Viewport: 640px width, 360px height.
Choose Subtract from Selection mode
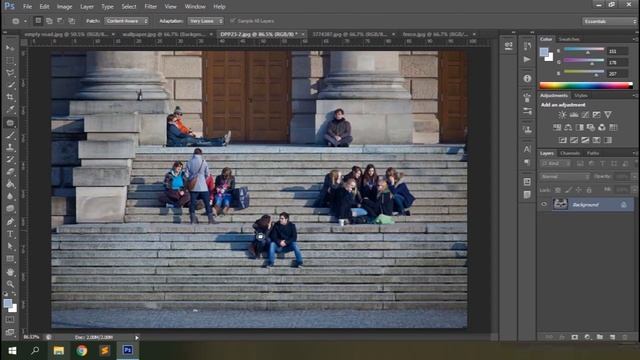[60, 21]
